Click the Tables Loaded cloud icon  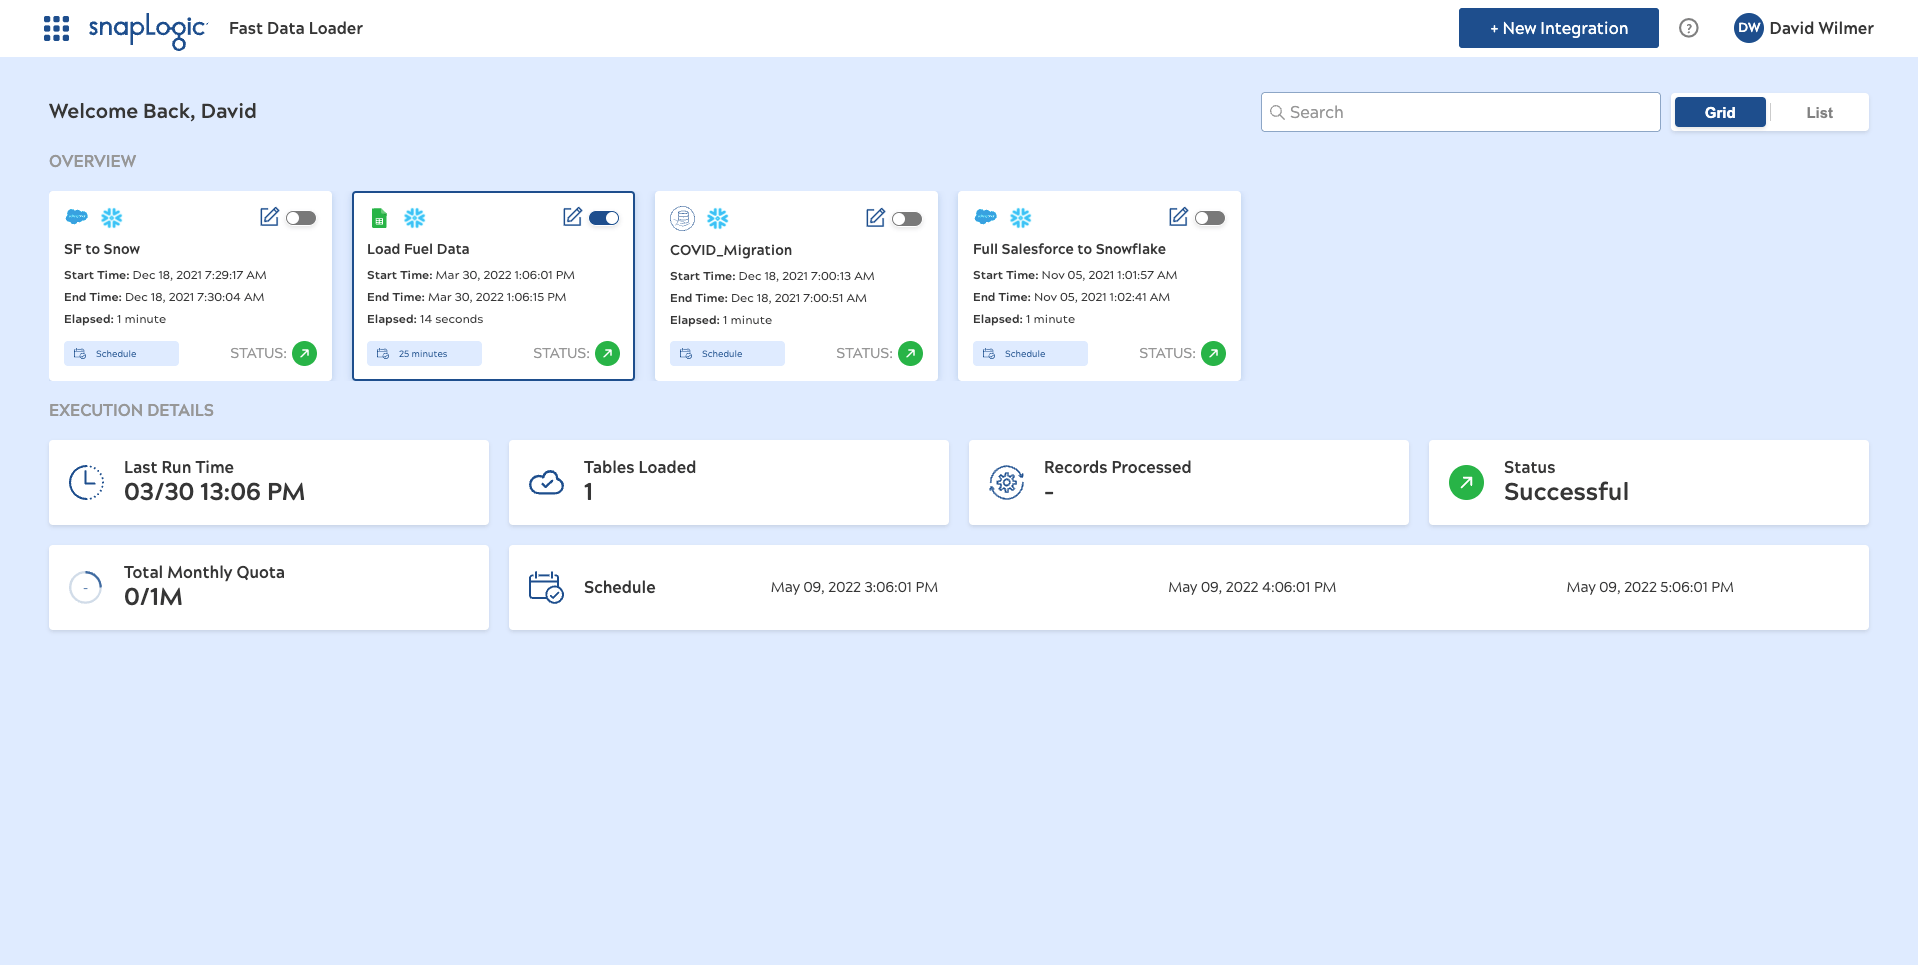pos(546,483)
